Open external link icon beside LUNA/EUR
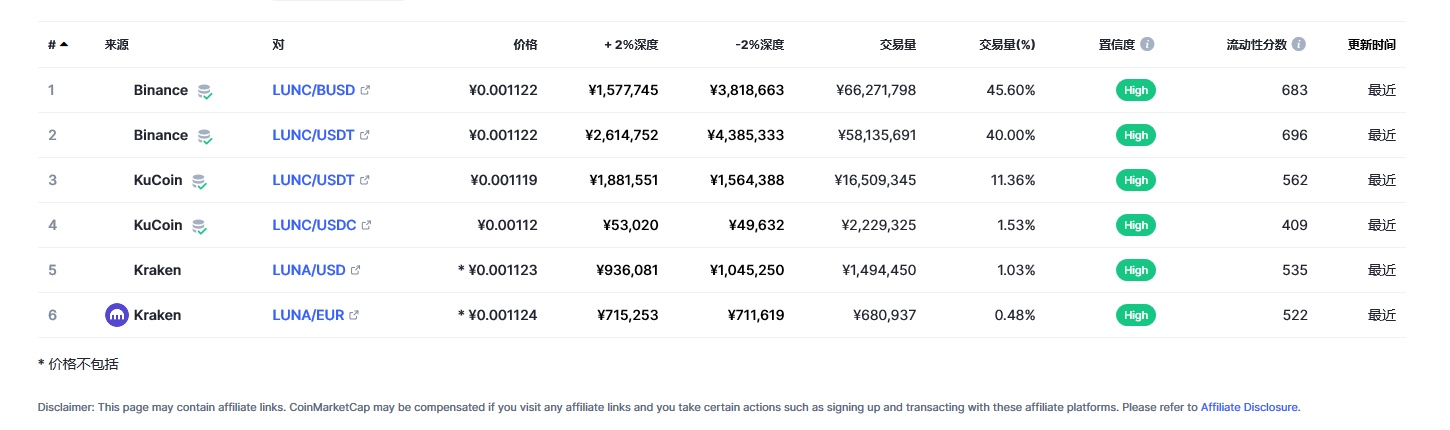Screen dimensions: 1450x430 pos(354,315)
